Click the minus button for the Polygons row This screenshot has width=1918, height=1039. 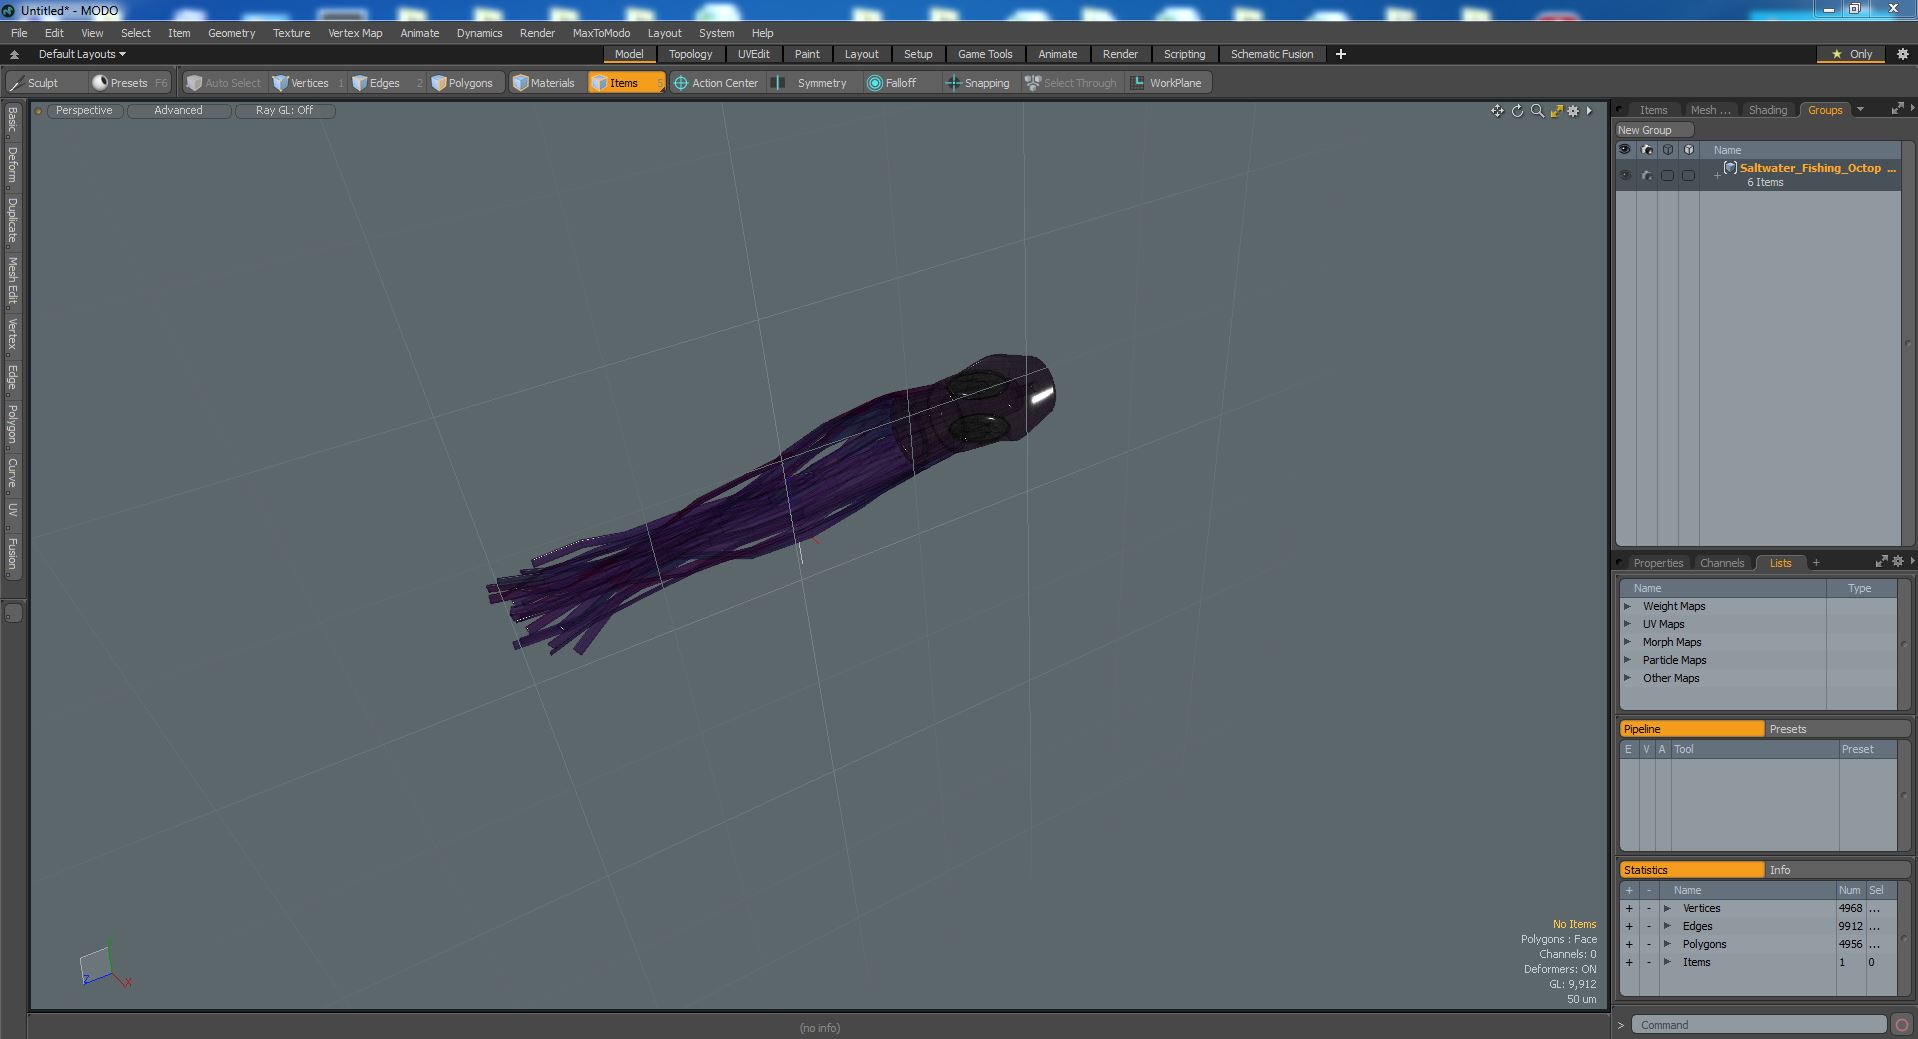point(1649,945)
